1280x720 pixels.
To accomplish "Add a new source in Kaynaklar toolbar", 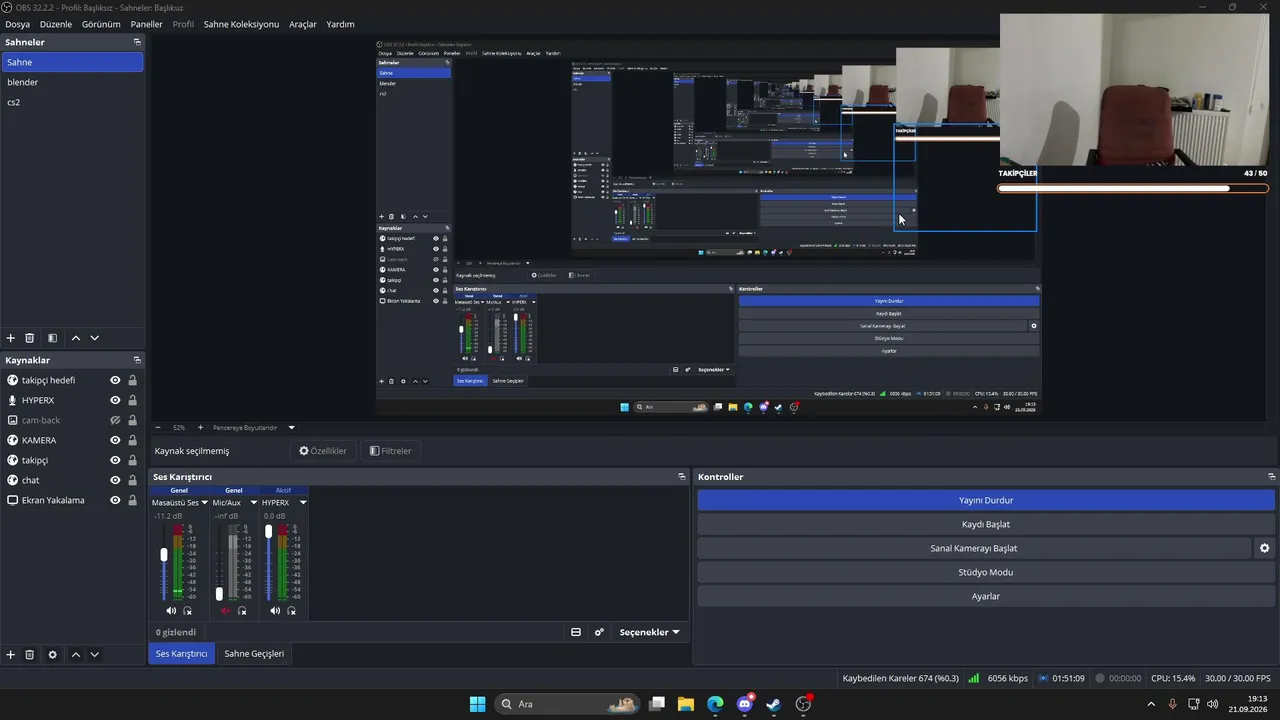I will click(11, 655).
